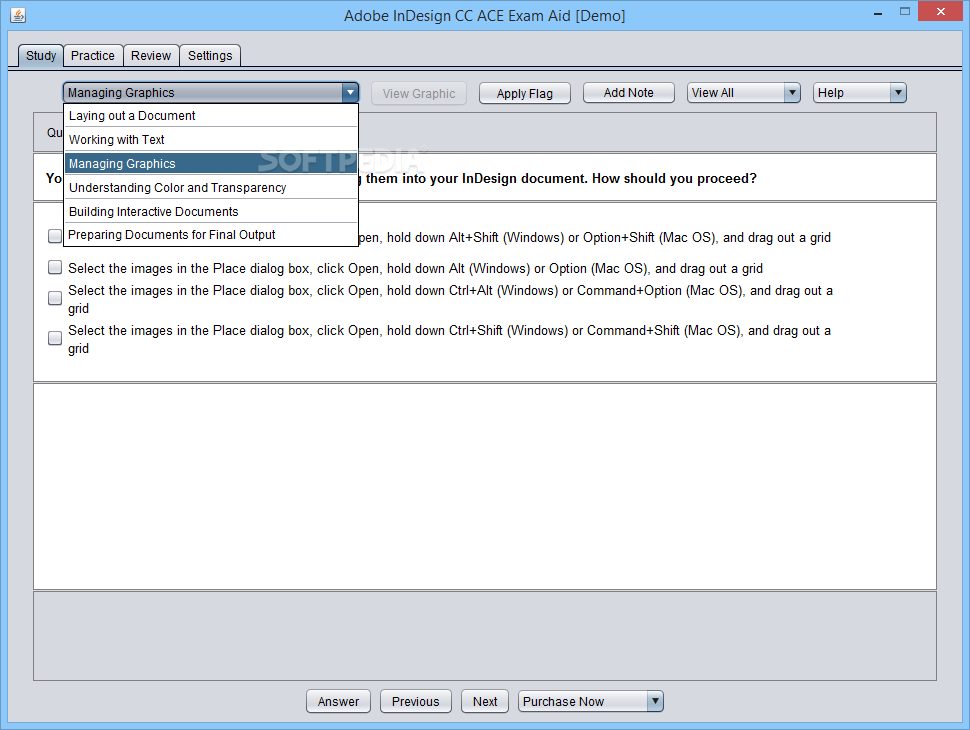Viewport: 970px width, 730px height.
Task: Check the Ctrl+Shift answer option
Action: point(55,338)
